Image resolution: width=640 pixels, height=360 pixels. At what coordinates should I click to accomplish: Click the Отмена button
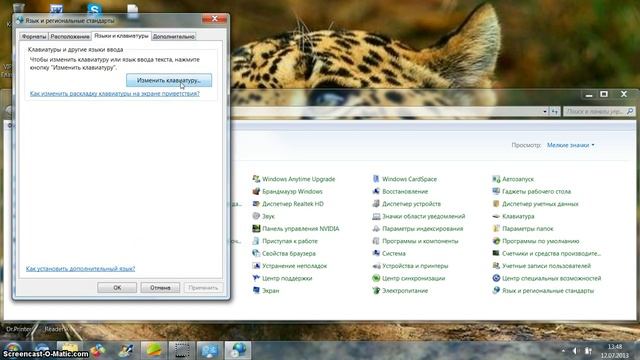coord(160,288)
